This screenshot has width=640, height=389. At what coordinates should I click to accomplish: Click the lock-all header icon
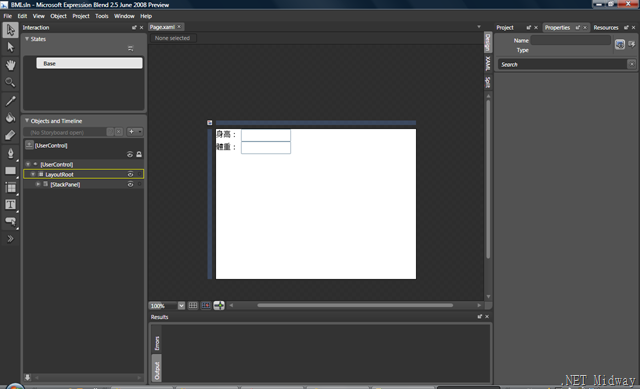[x=139, y=154]
